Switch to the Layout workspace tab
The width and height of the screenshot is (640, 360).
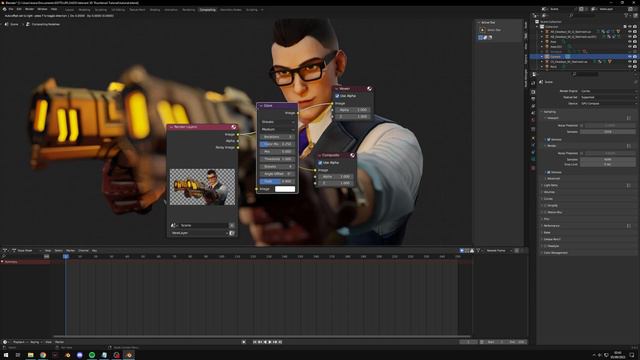pyautogui.click(x=69, y=9)
